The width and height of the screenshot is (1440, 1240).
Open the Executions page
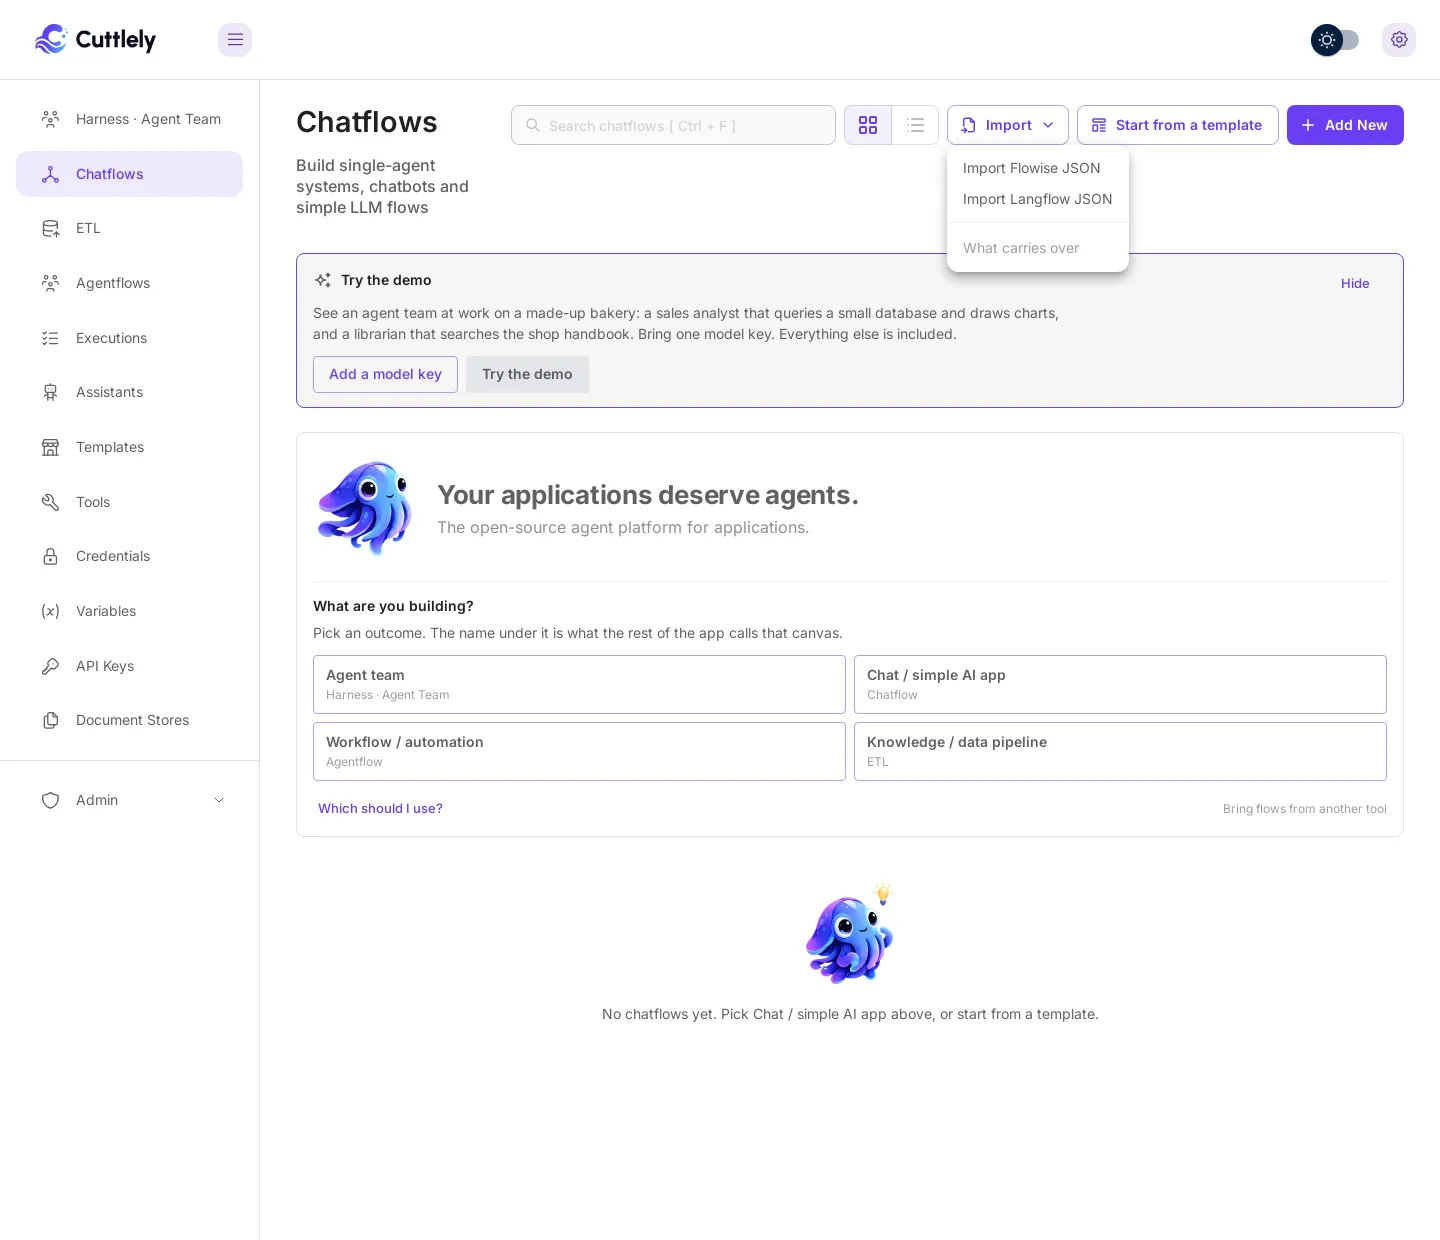(x=129, y=338)
